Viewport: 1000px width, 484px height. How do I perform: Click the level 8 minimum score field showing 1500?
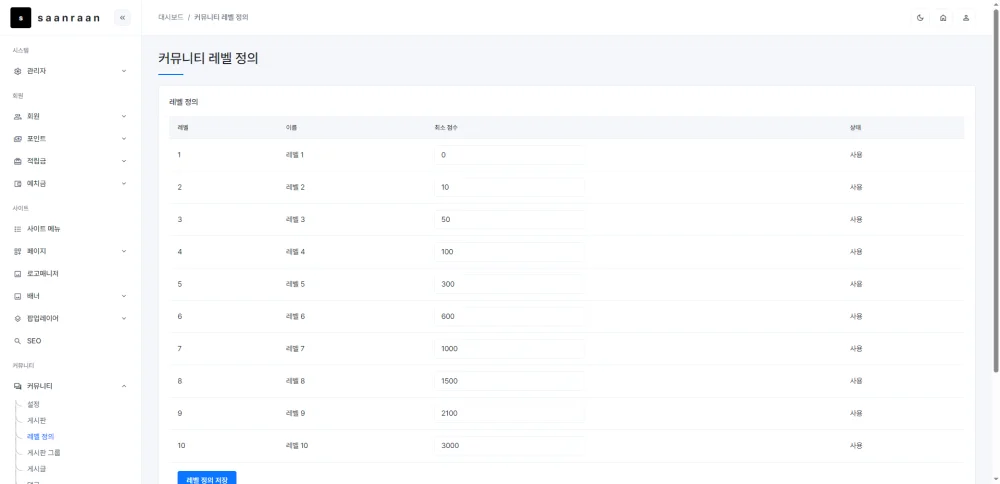click(x=509, y=381)
